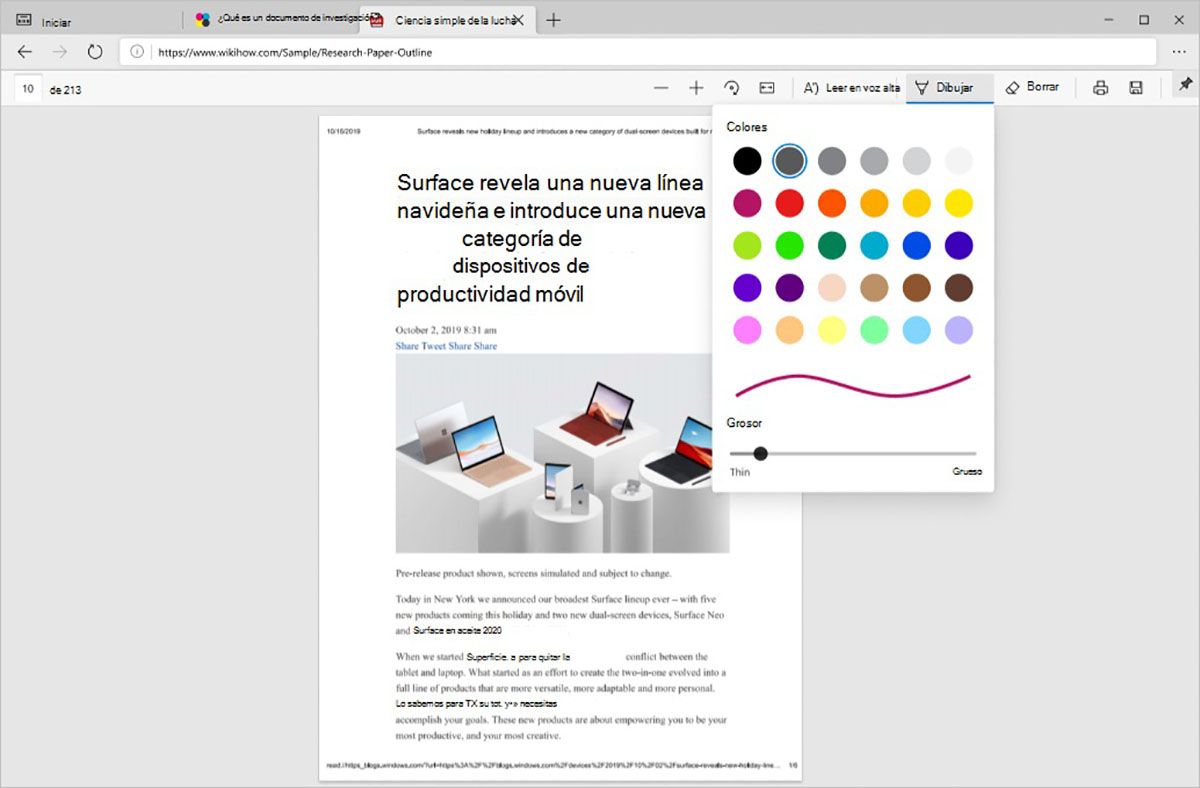Image resolution: width=1200 pixels, height=788 pixels.
Task: Select the teal cyan swatch
Action: (874, 245)
